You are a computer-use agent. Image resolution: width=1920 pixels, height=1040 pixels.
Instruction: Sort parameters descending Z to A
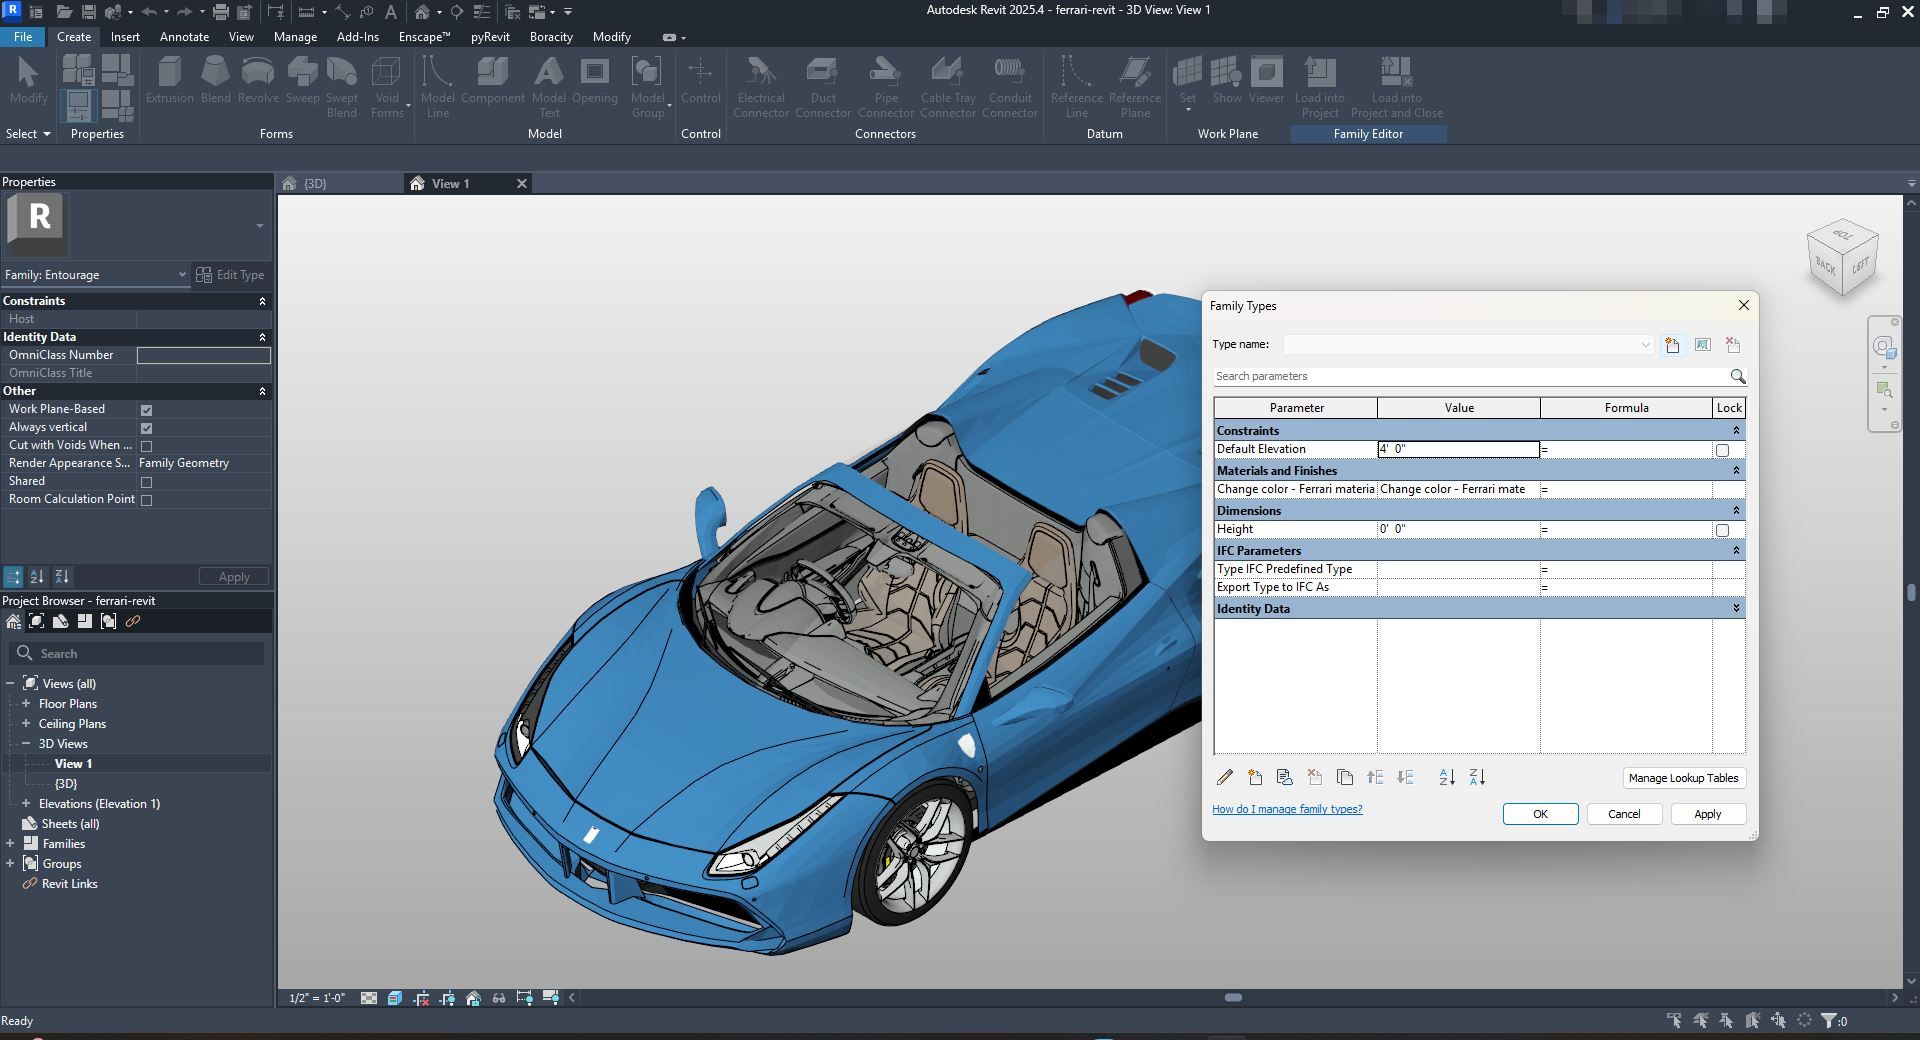pyautogui.click(x=1477, y=777)
